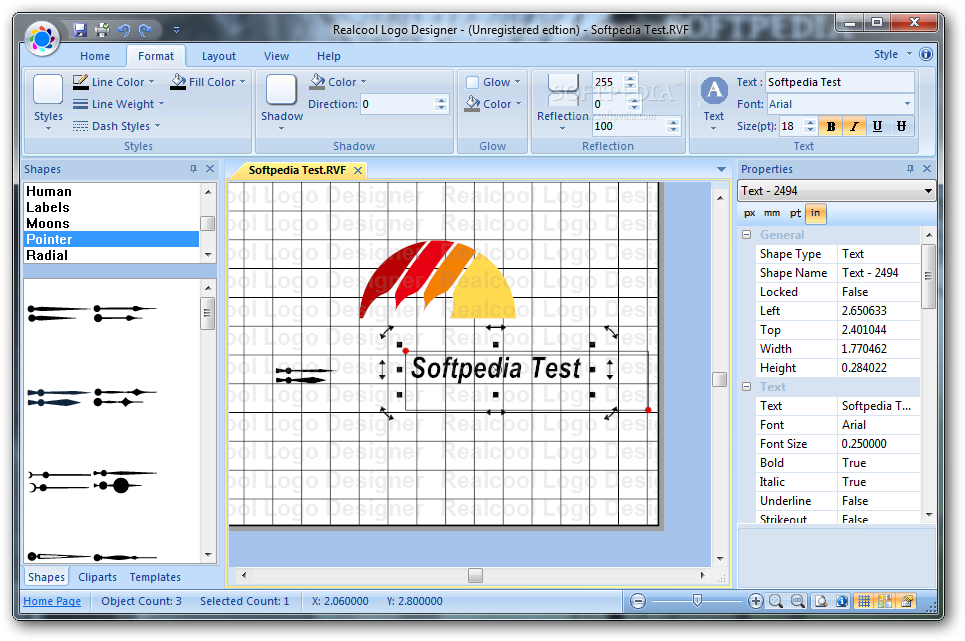Click the Reflection preset button
965x641 pixels.
563,102
